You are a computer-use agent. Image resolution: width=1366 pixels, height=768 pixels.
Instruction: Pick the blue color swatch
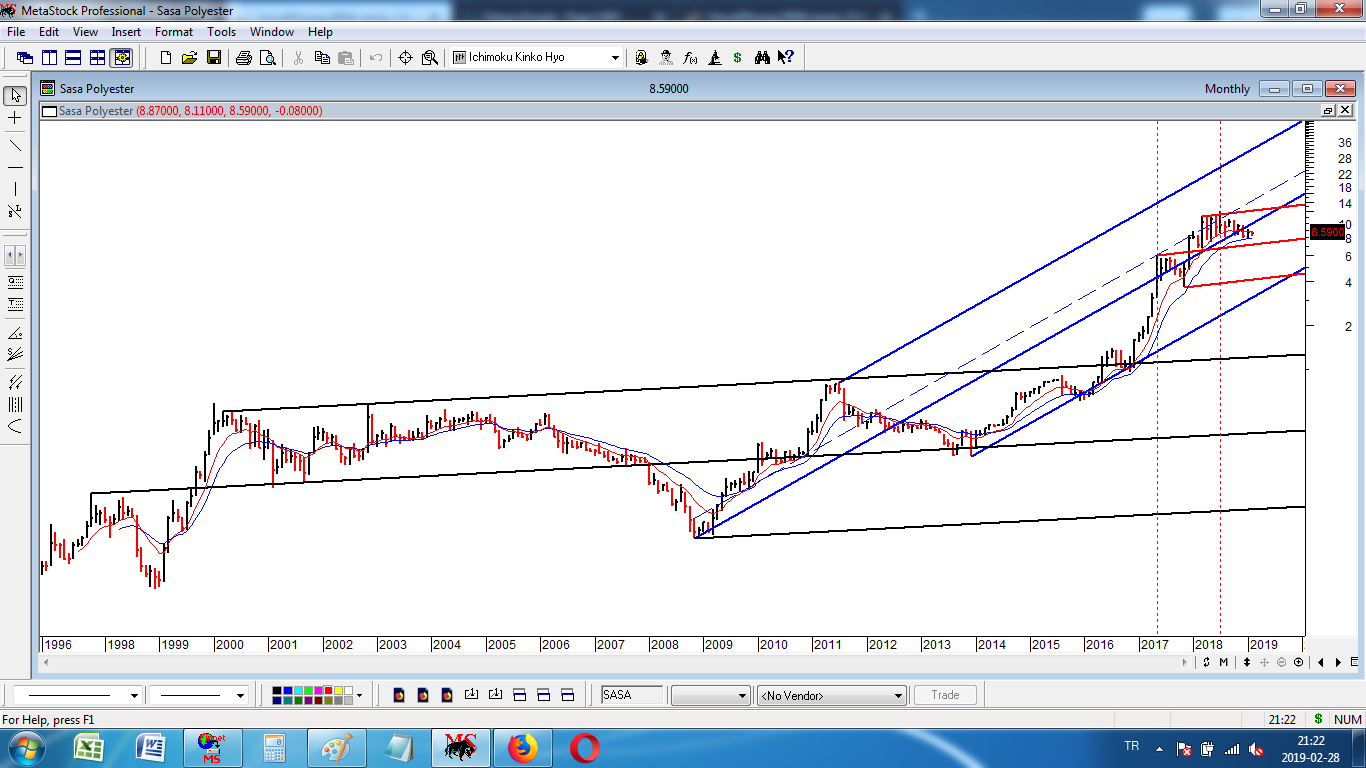tap(288, 690)
